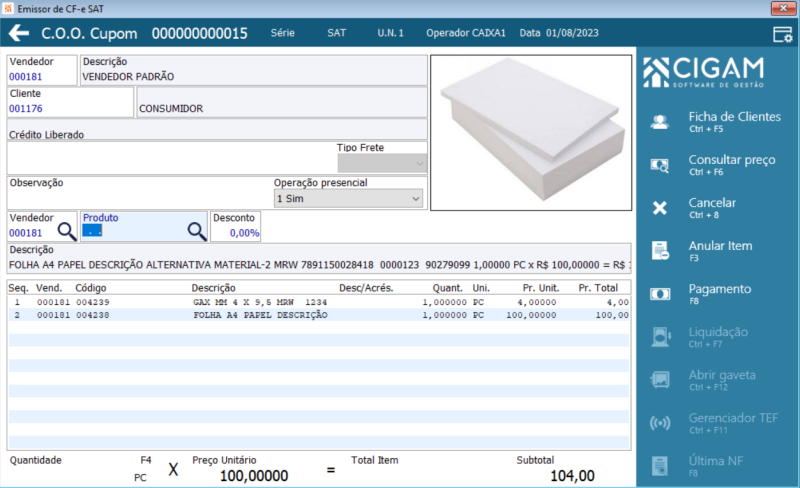This screenshot has width=800, height=488.
Task: Open the settings window icon in header
Action: click(x=782, y=34)
